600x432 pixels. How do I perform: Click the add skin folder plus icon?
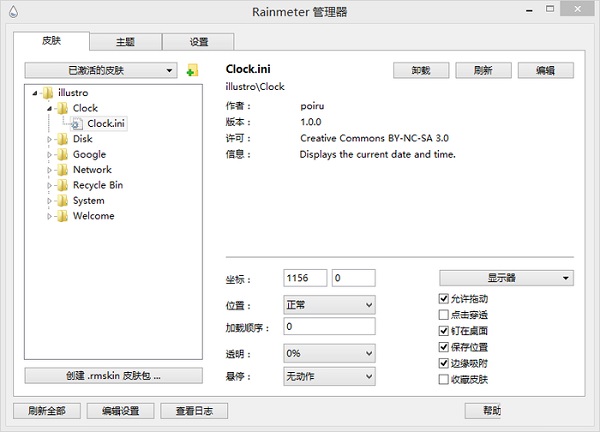192,70
